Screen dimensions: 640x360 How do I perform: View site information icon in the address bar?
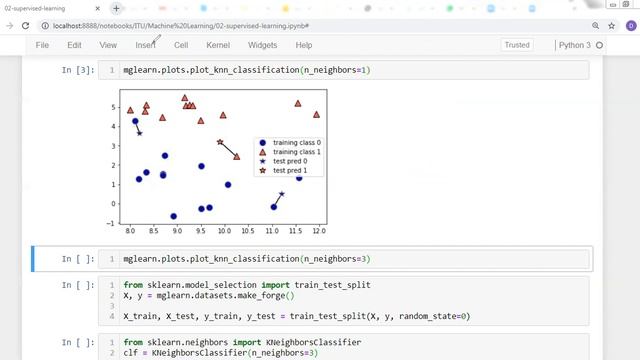pyautogui.click(x=45, y=26)
